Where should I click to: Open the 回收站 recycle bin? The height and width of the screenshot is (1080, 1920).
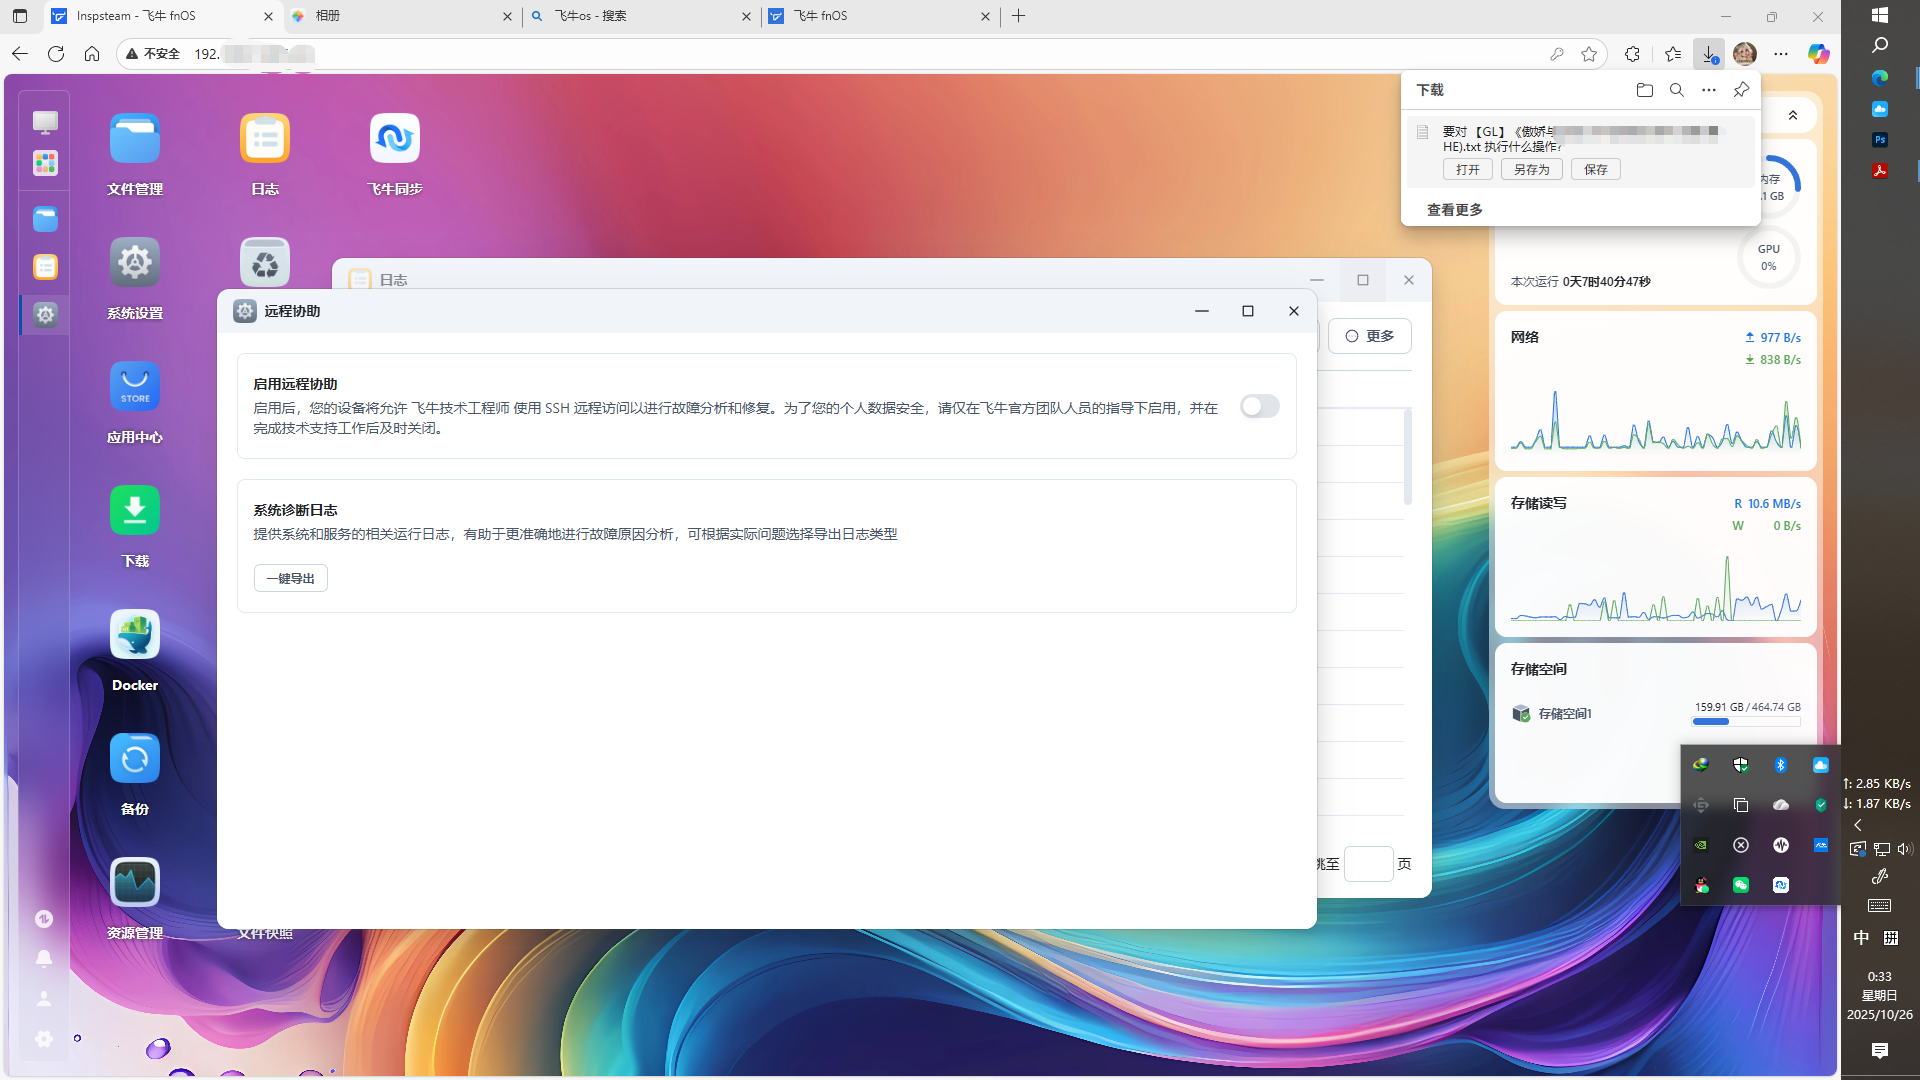(x=264, y=262)
